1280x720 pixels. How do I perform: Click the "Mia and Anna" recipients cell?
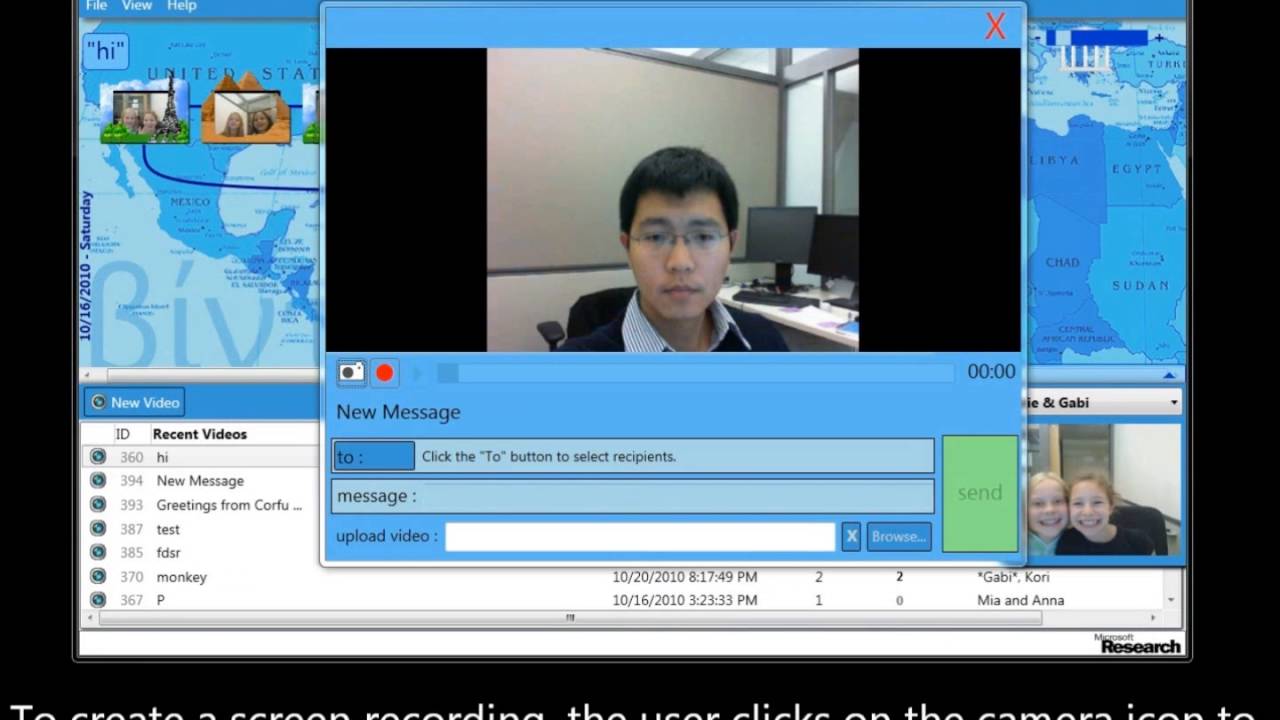(1020, 601)
